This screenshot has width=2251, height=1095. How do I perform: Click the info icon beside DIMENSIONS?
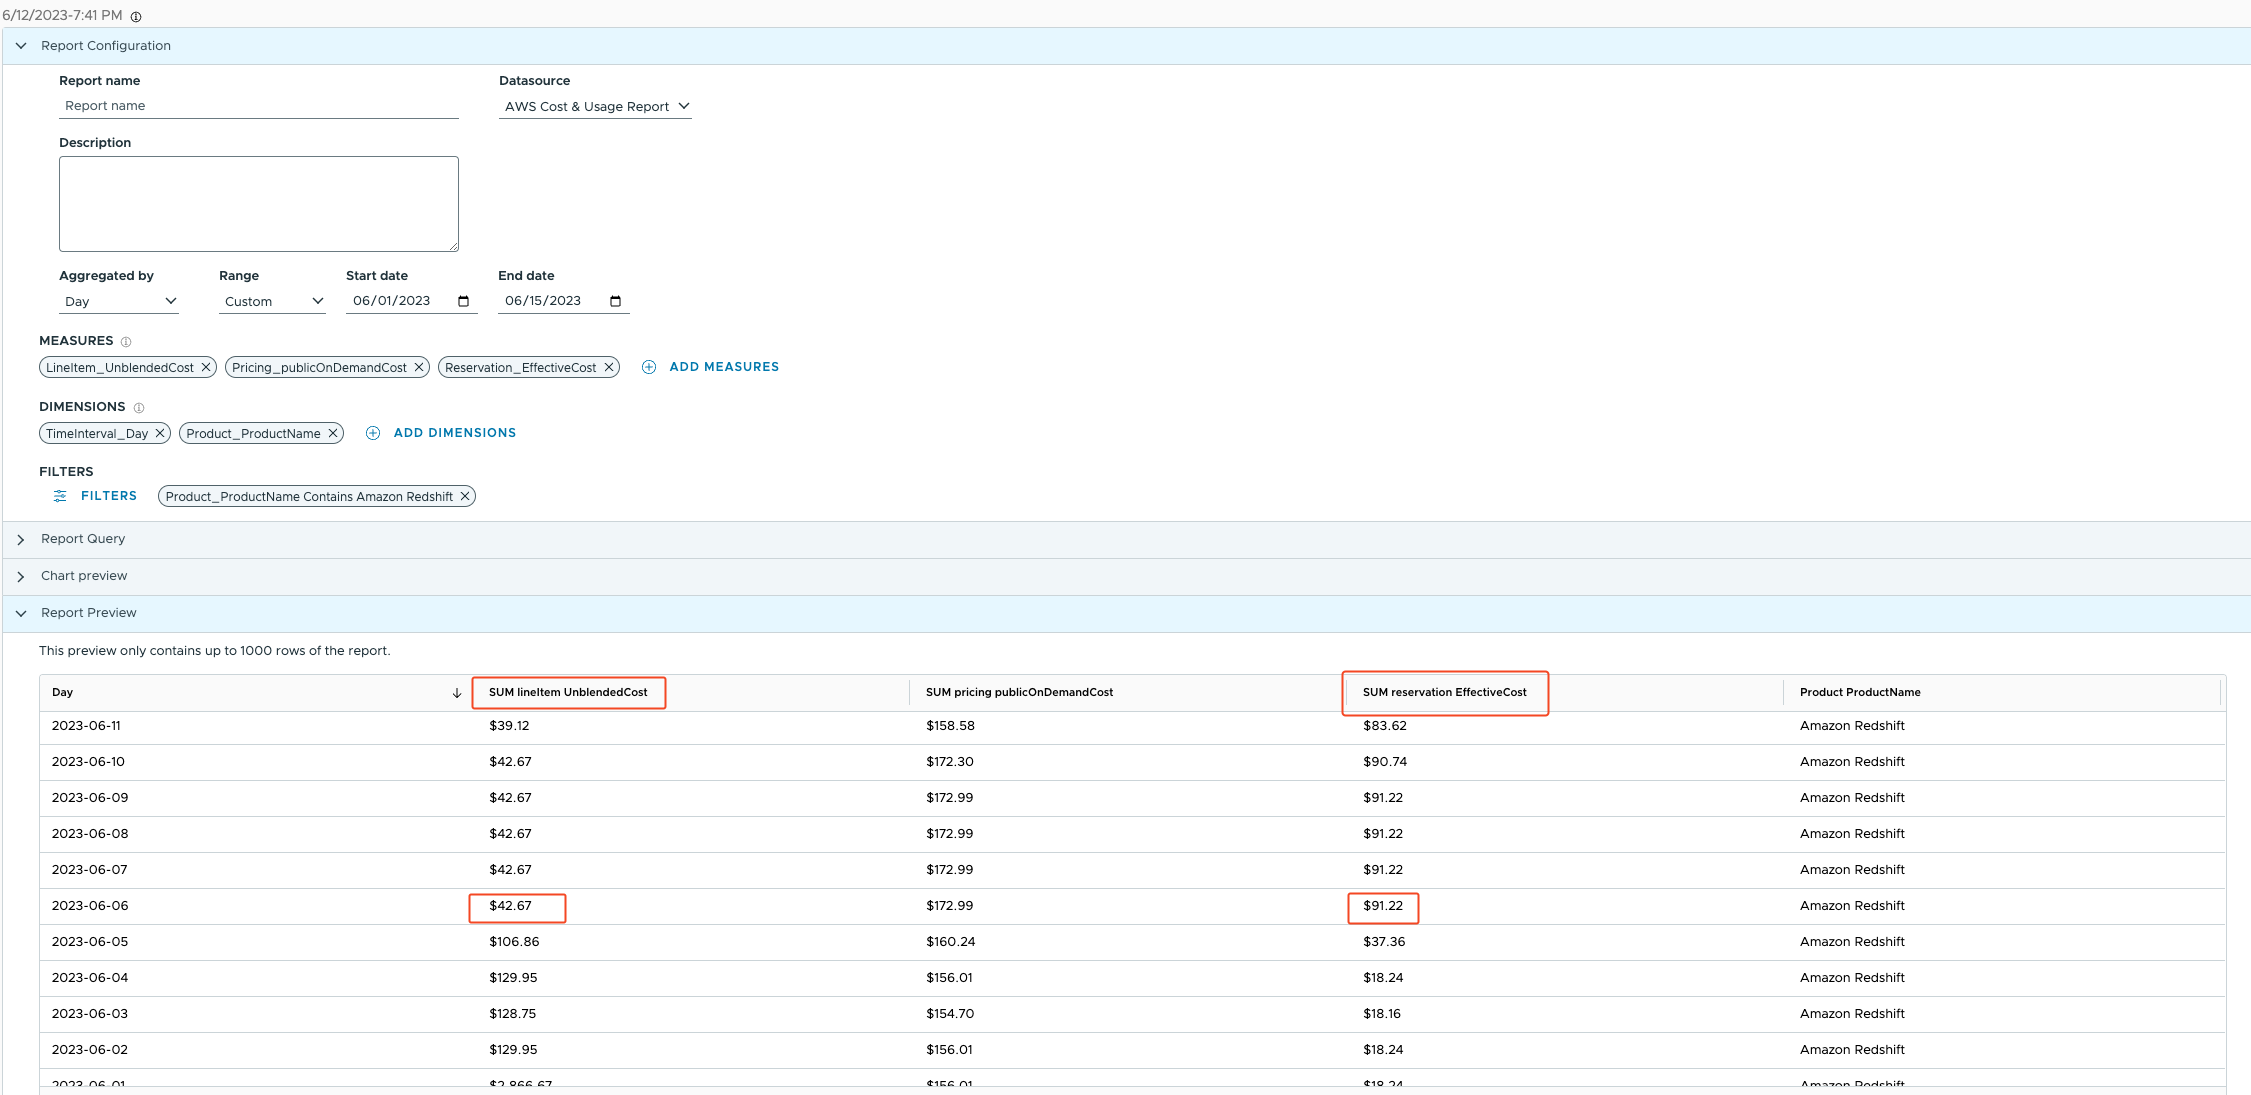point(139,408)
